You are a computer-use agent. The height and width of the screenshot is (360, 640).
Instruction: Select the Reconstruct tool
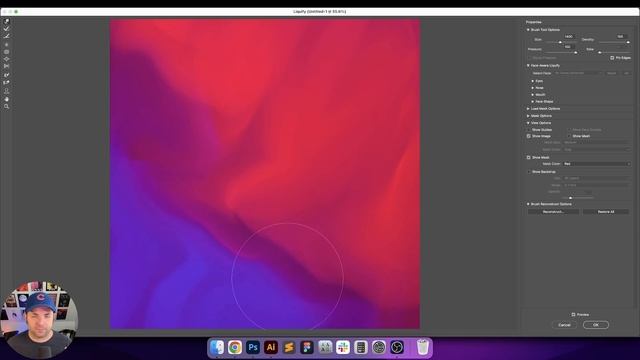point(7,29)
